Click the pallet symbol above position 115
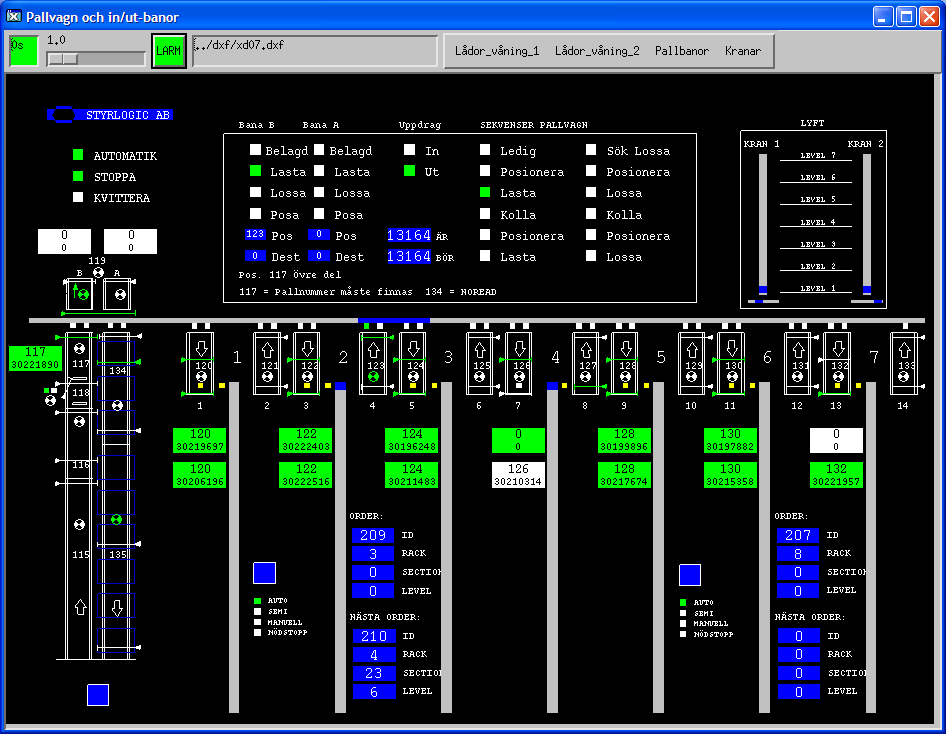Image resolution: width=946 pixels, height=734 pixels. (x=79, y=524)
